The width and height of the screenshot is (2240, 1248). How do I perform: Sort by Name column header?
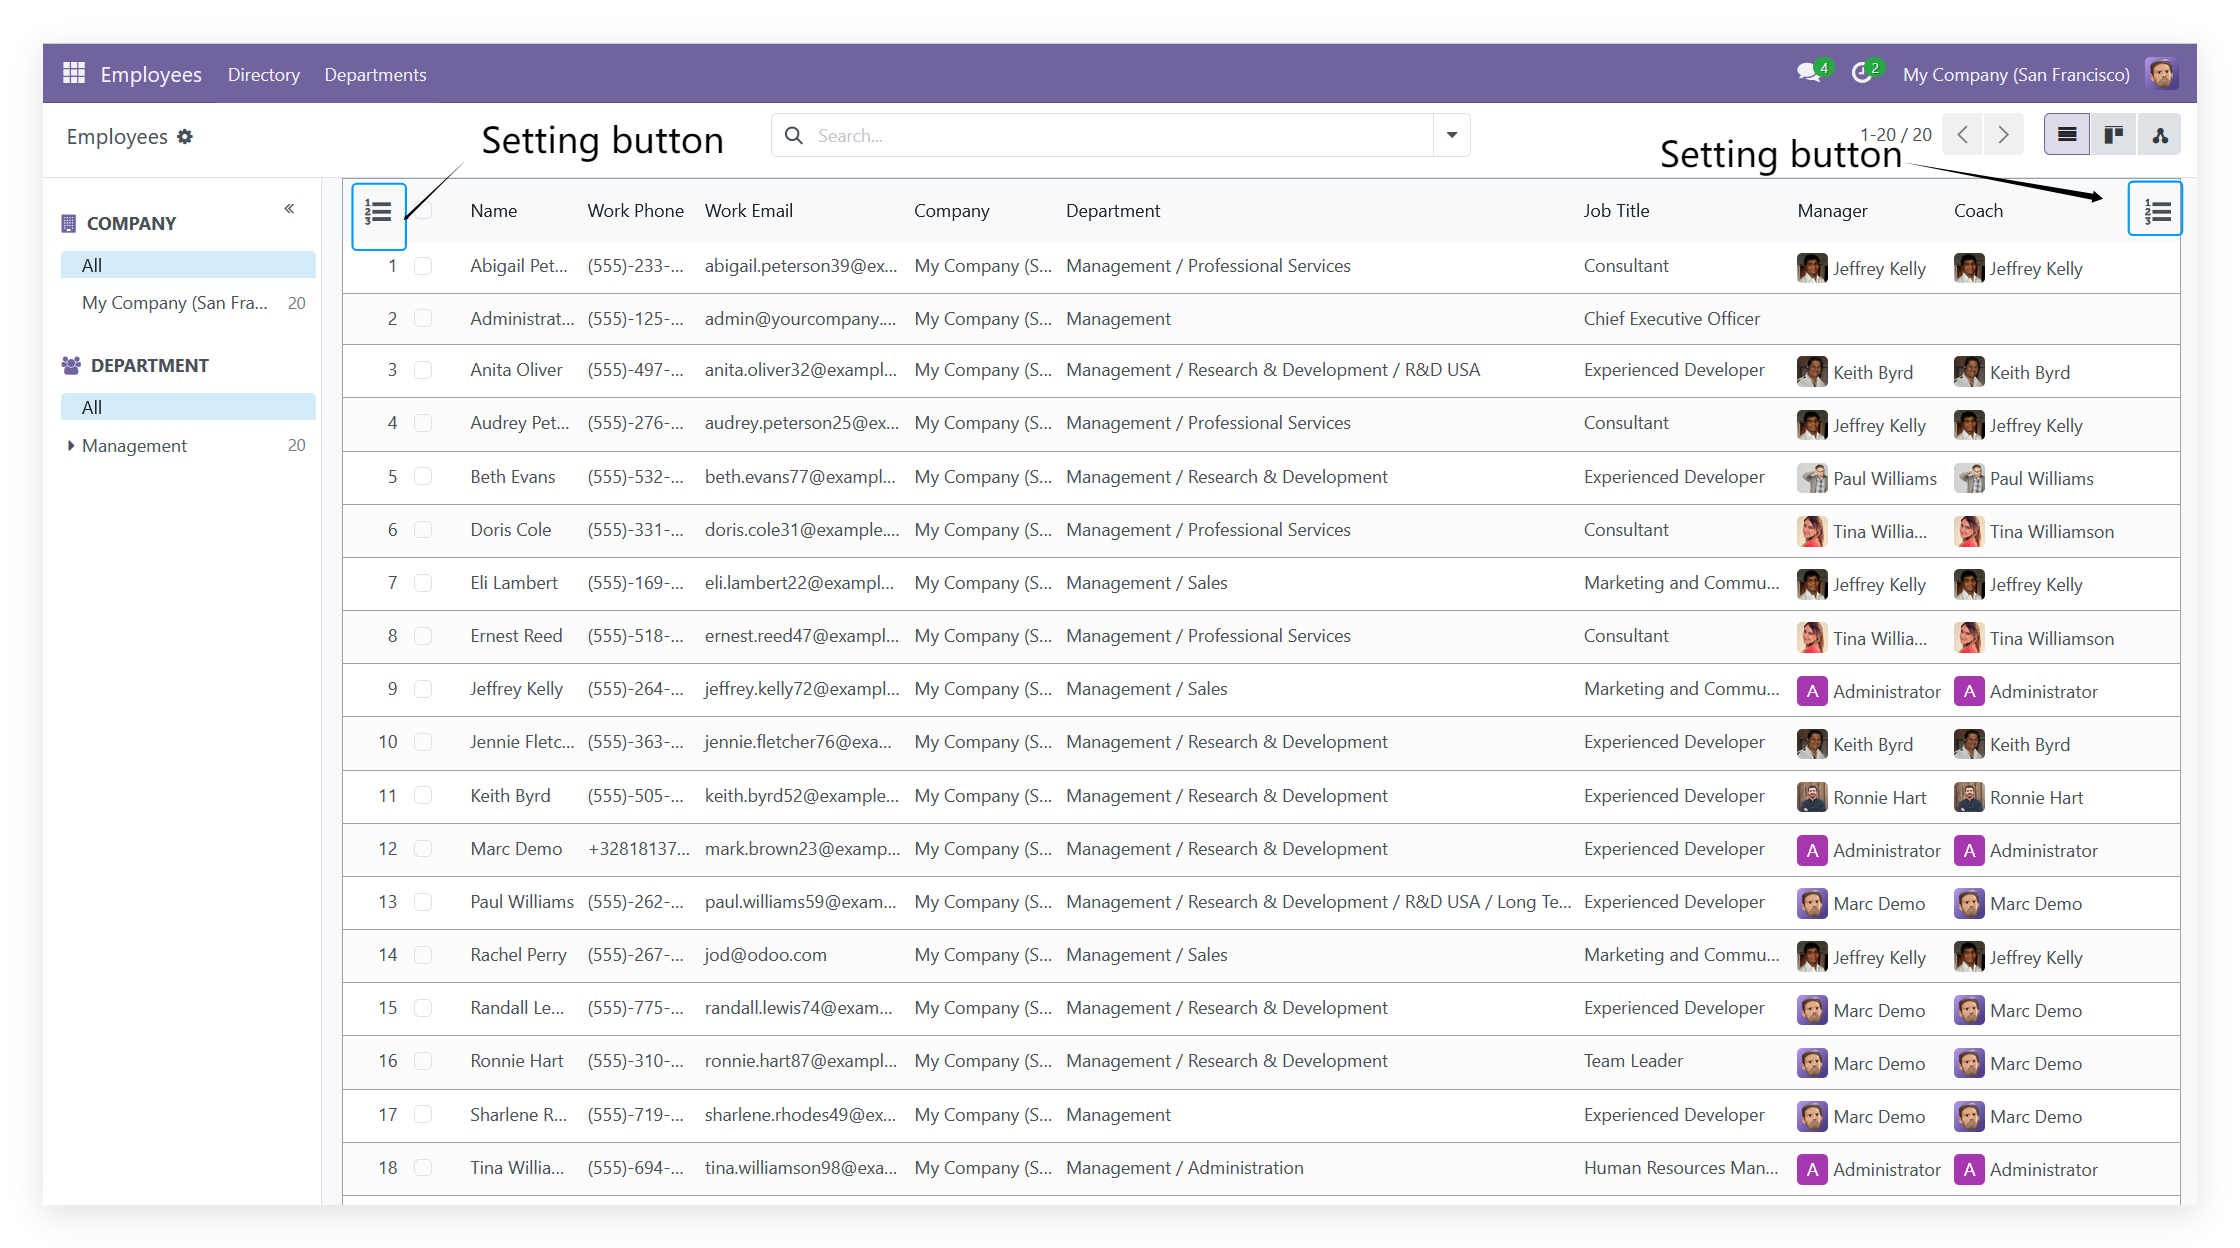point(494,211)
